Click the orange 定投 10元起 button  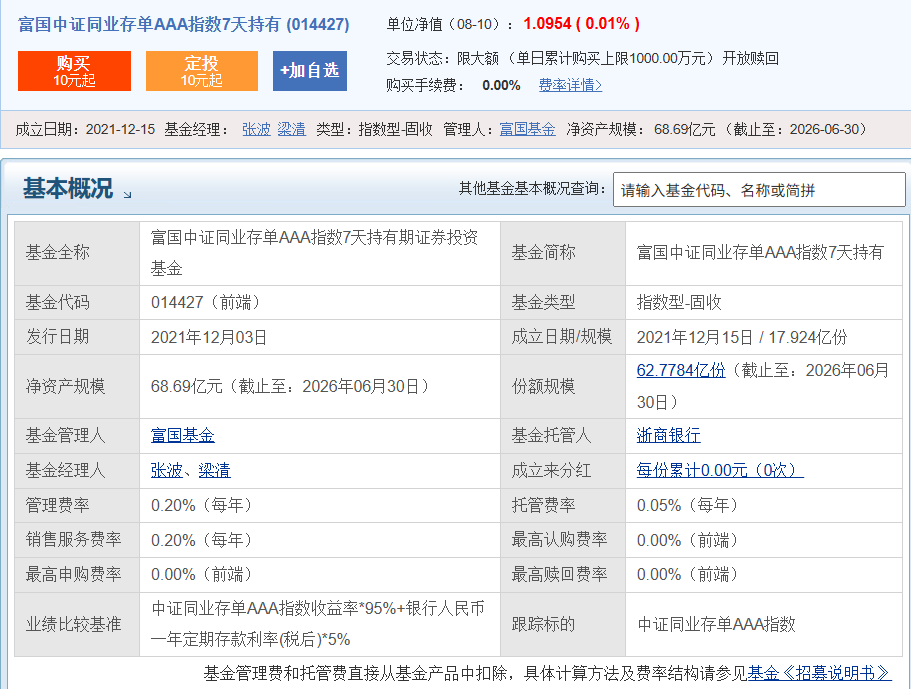click(202, 71)
